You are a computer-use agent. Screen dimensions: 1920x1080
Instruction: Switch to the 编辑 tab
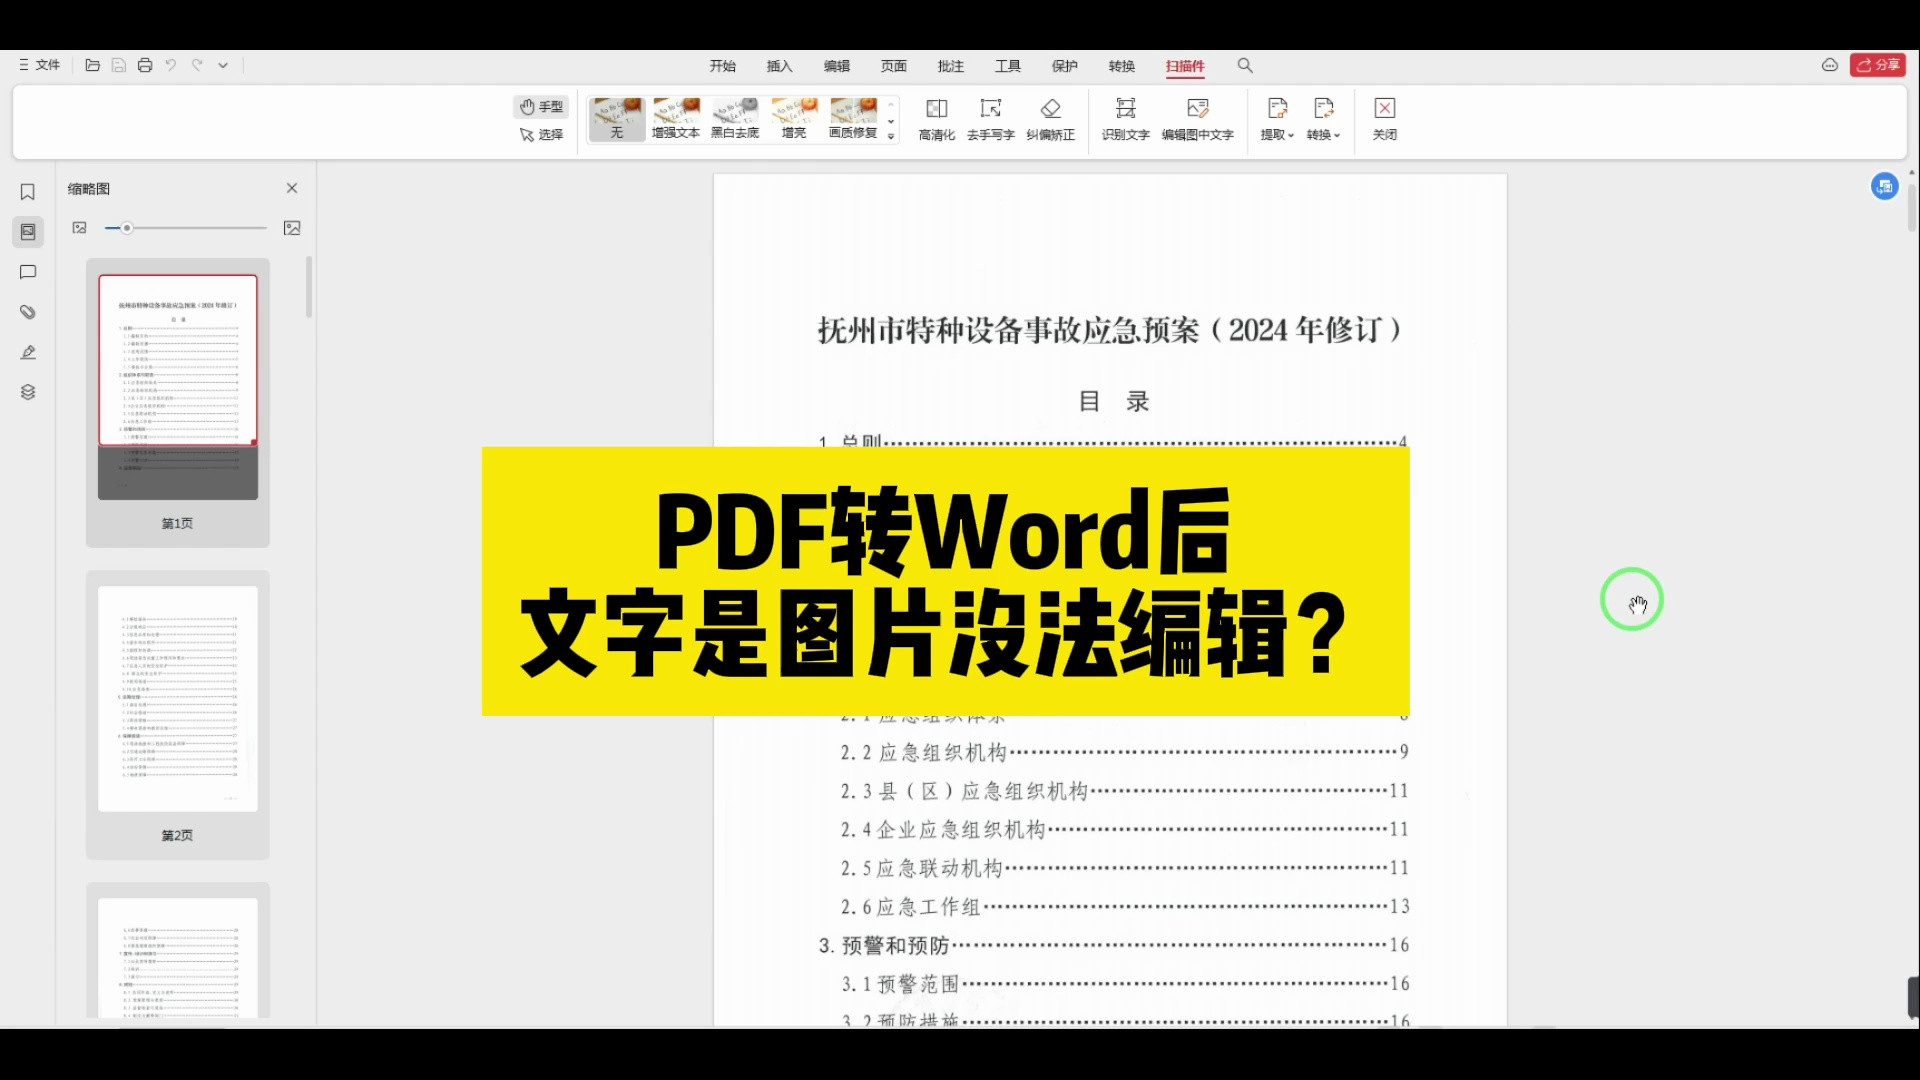837,66
